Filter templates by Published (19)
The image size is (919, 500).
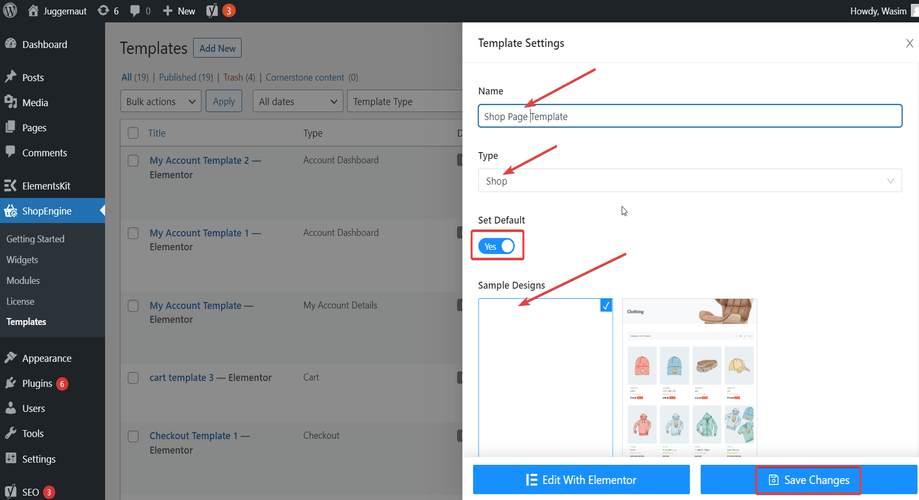pyautogui.click(x=186, y=77)
